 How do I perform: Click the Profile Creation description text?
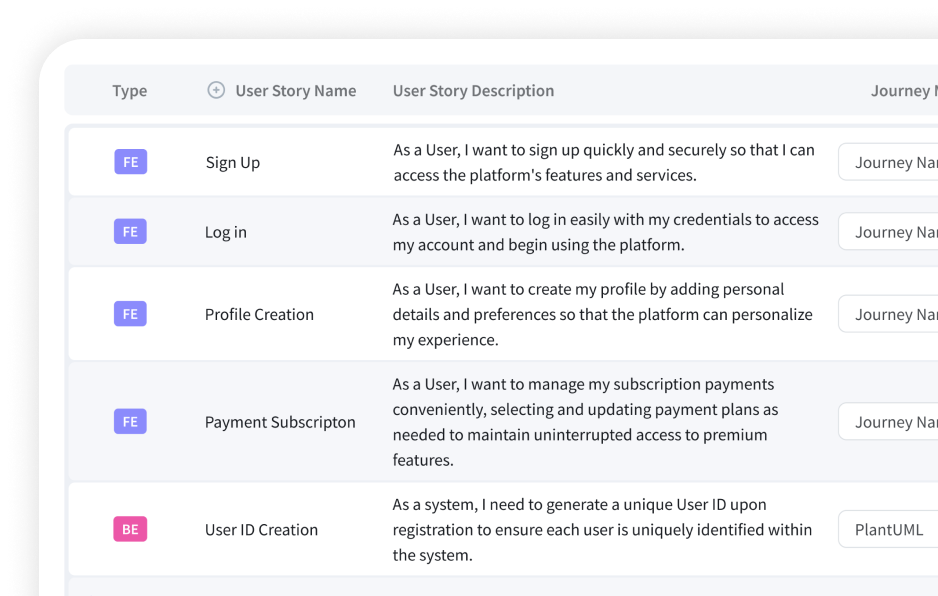point(600,313)
